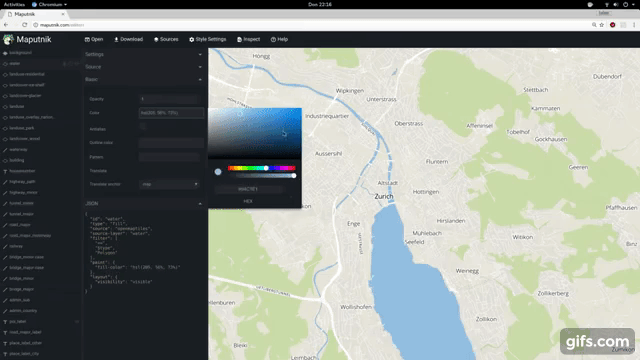Open the Translate anchor map dropdown
Viewport: 640px width, 360px height.
[169, 184]
